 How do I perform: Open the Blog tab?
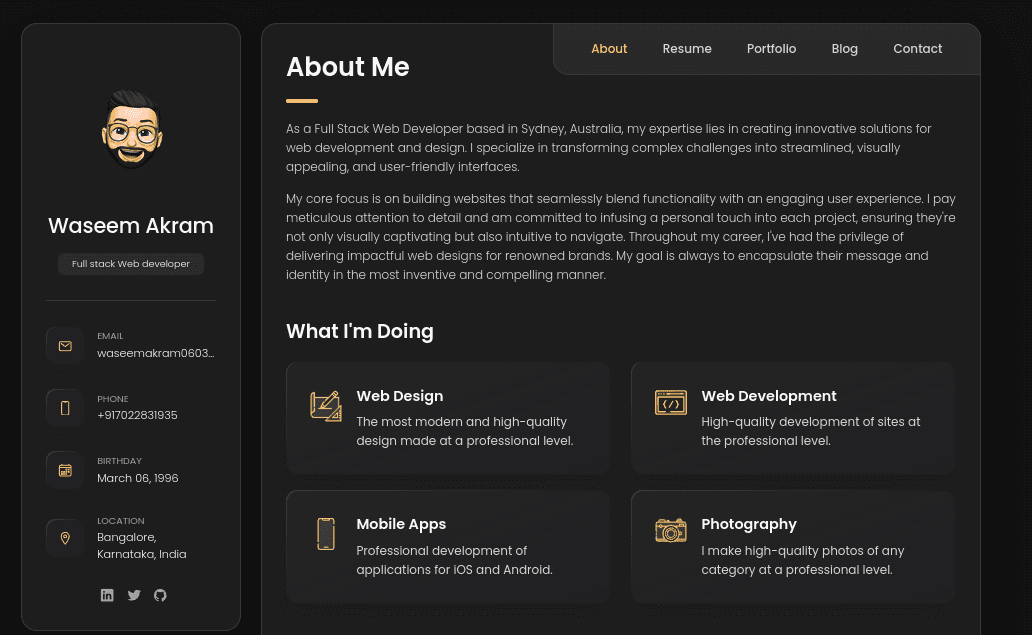tap(844, 49)
